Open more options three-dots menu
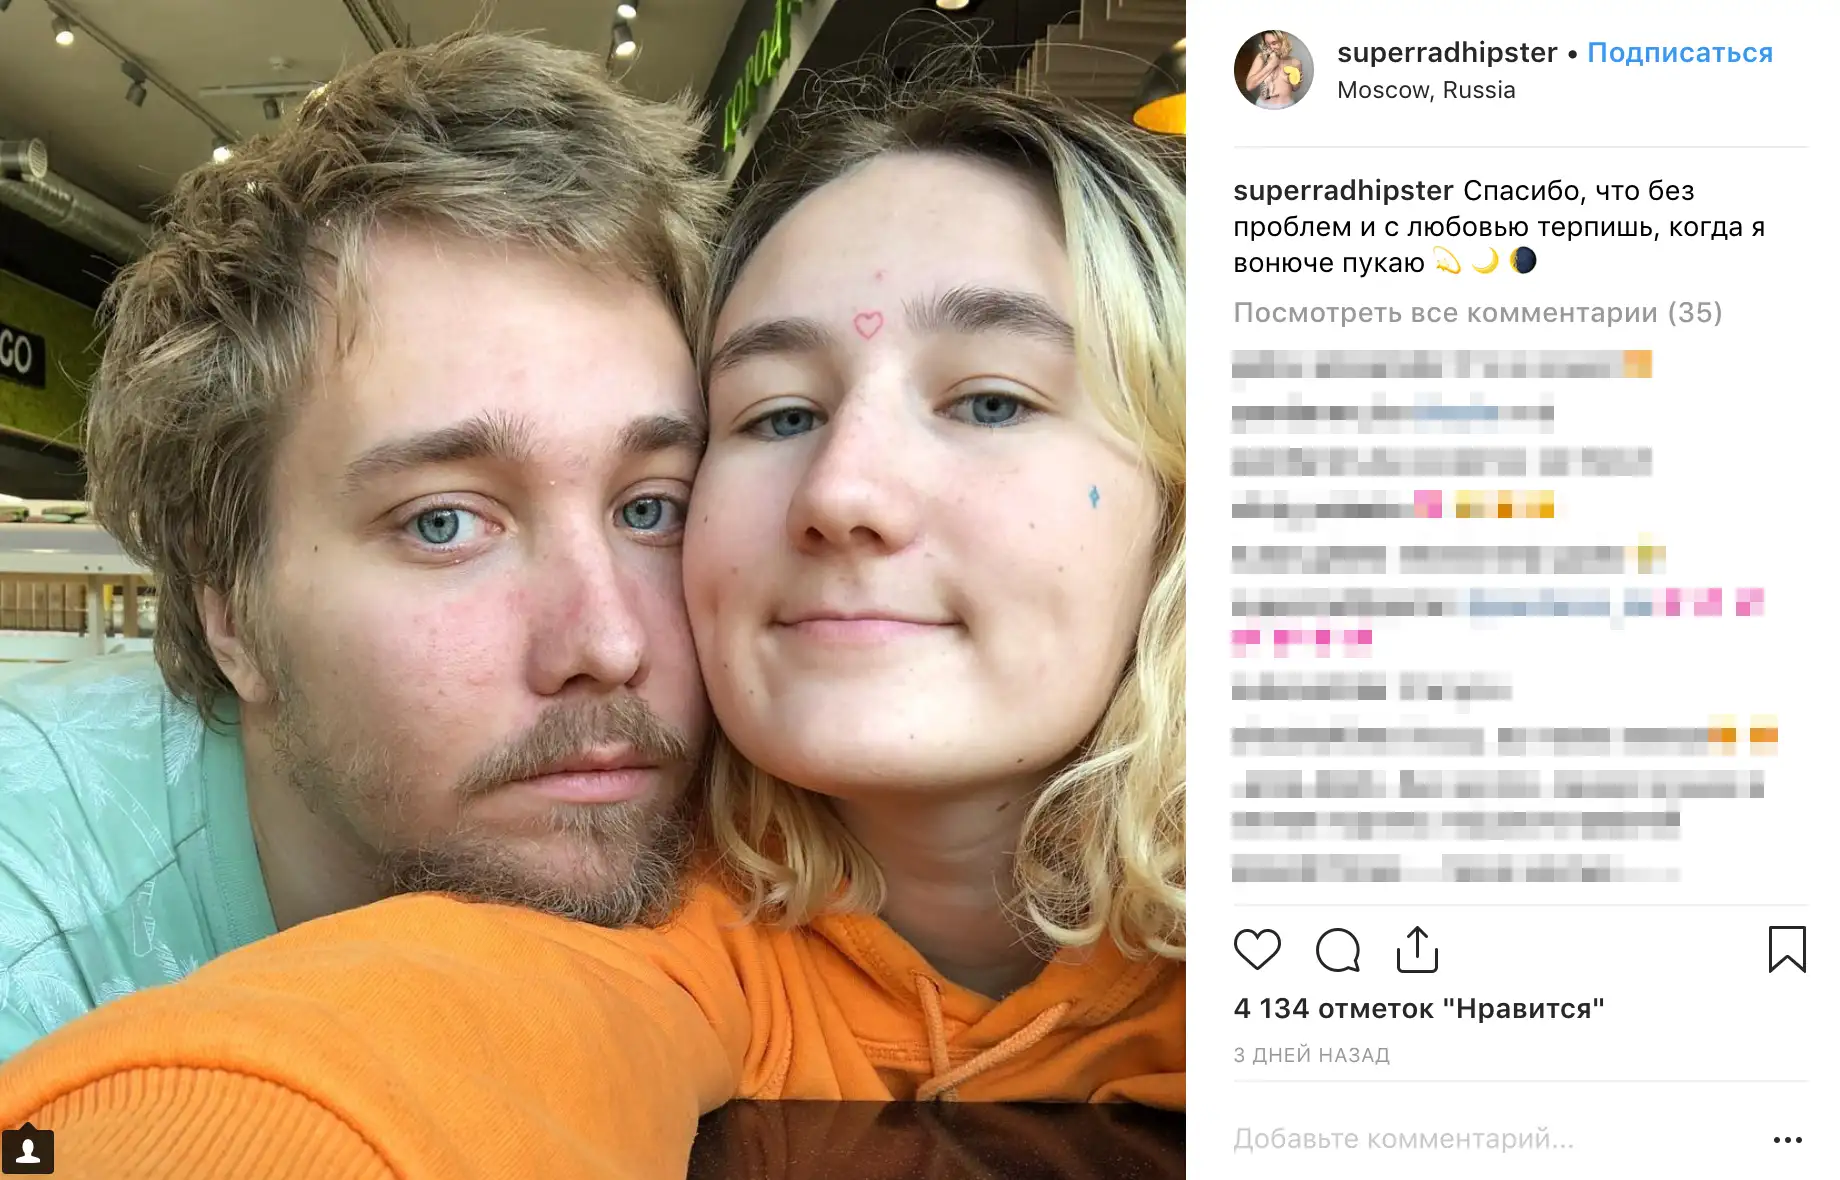Viewport: 1840px width, 1180px height. (x=1787, y=1139)
